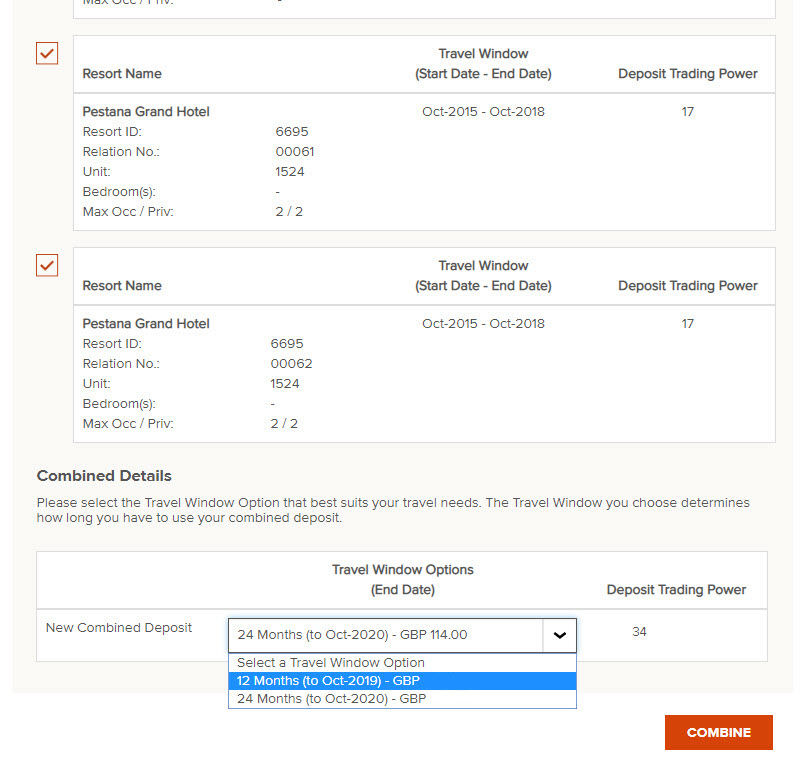Uncheck the deposit with Relation No. 00061
Viewport: 806px width, 780px height.
click(47, 53)
